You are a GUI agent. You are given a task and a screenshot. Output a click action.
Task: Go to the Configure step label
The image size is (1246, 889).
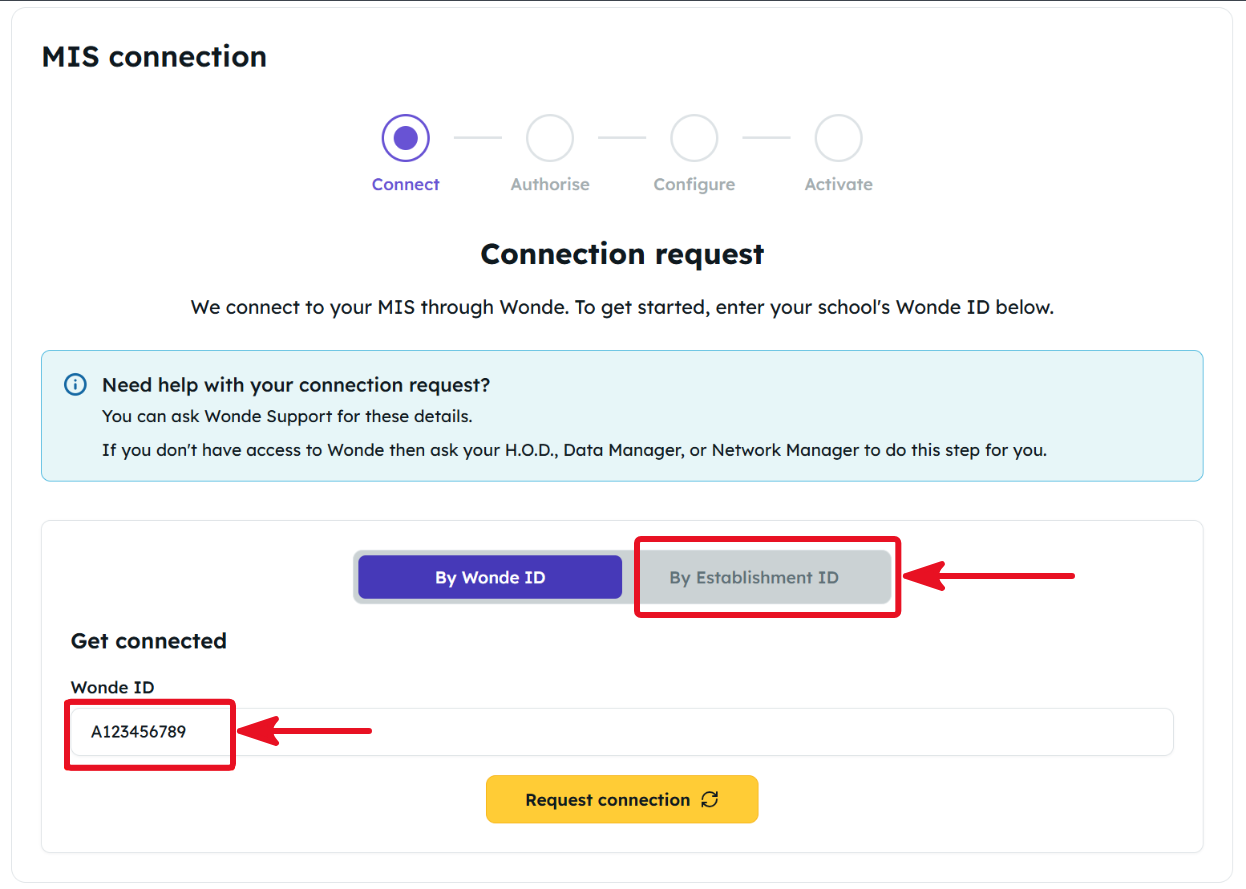pyautogui.click(x=694, y=184)
